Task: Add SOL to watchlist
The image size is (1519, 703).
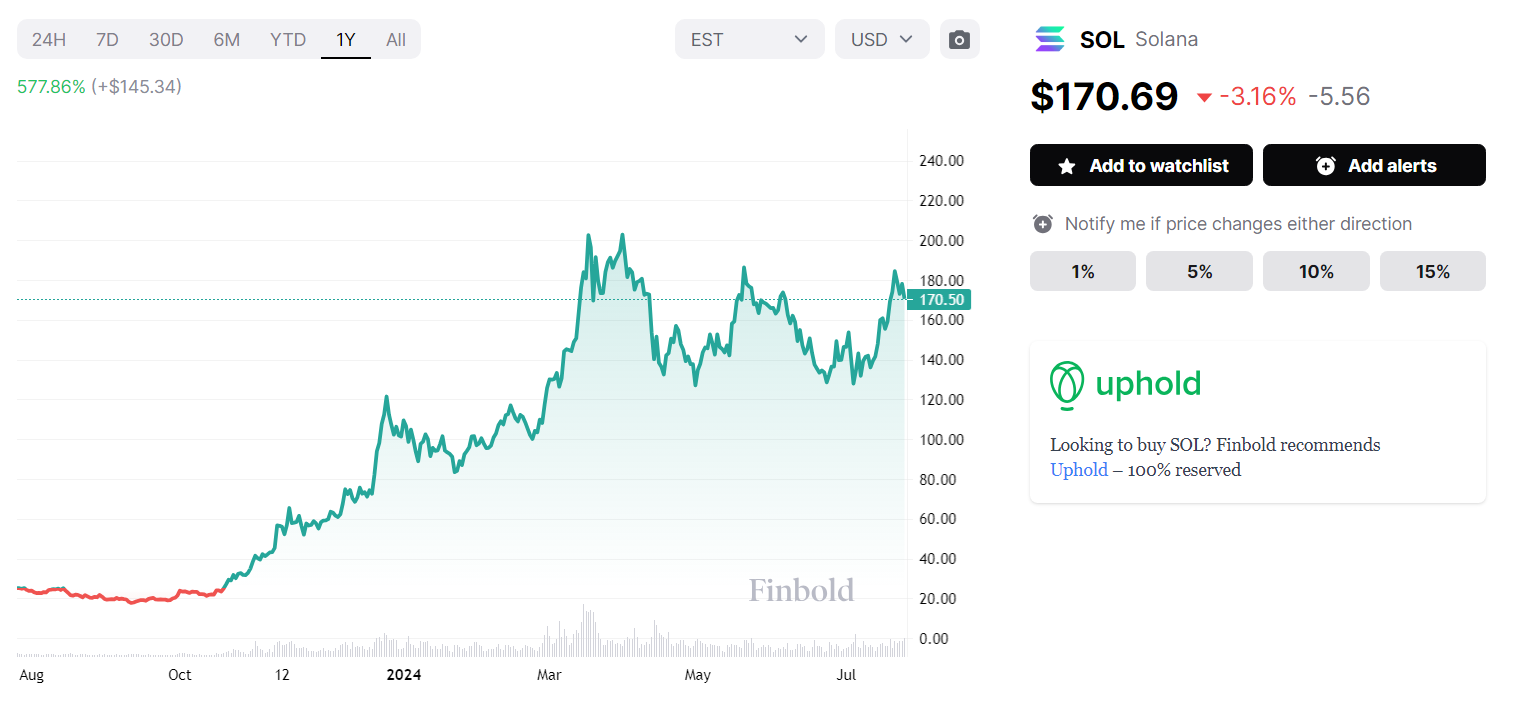Action: click(1141, 165)
